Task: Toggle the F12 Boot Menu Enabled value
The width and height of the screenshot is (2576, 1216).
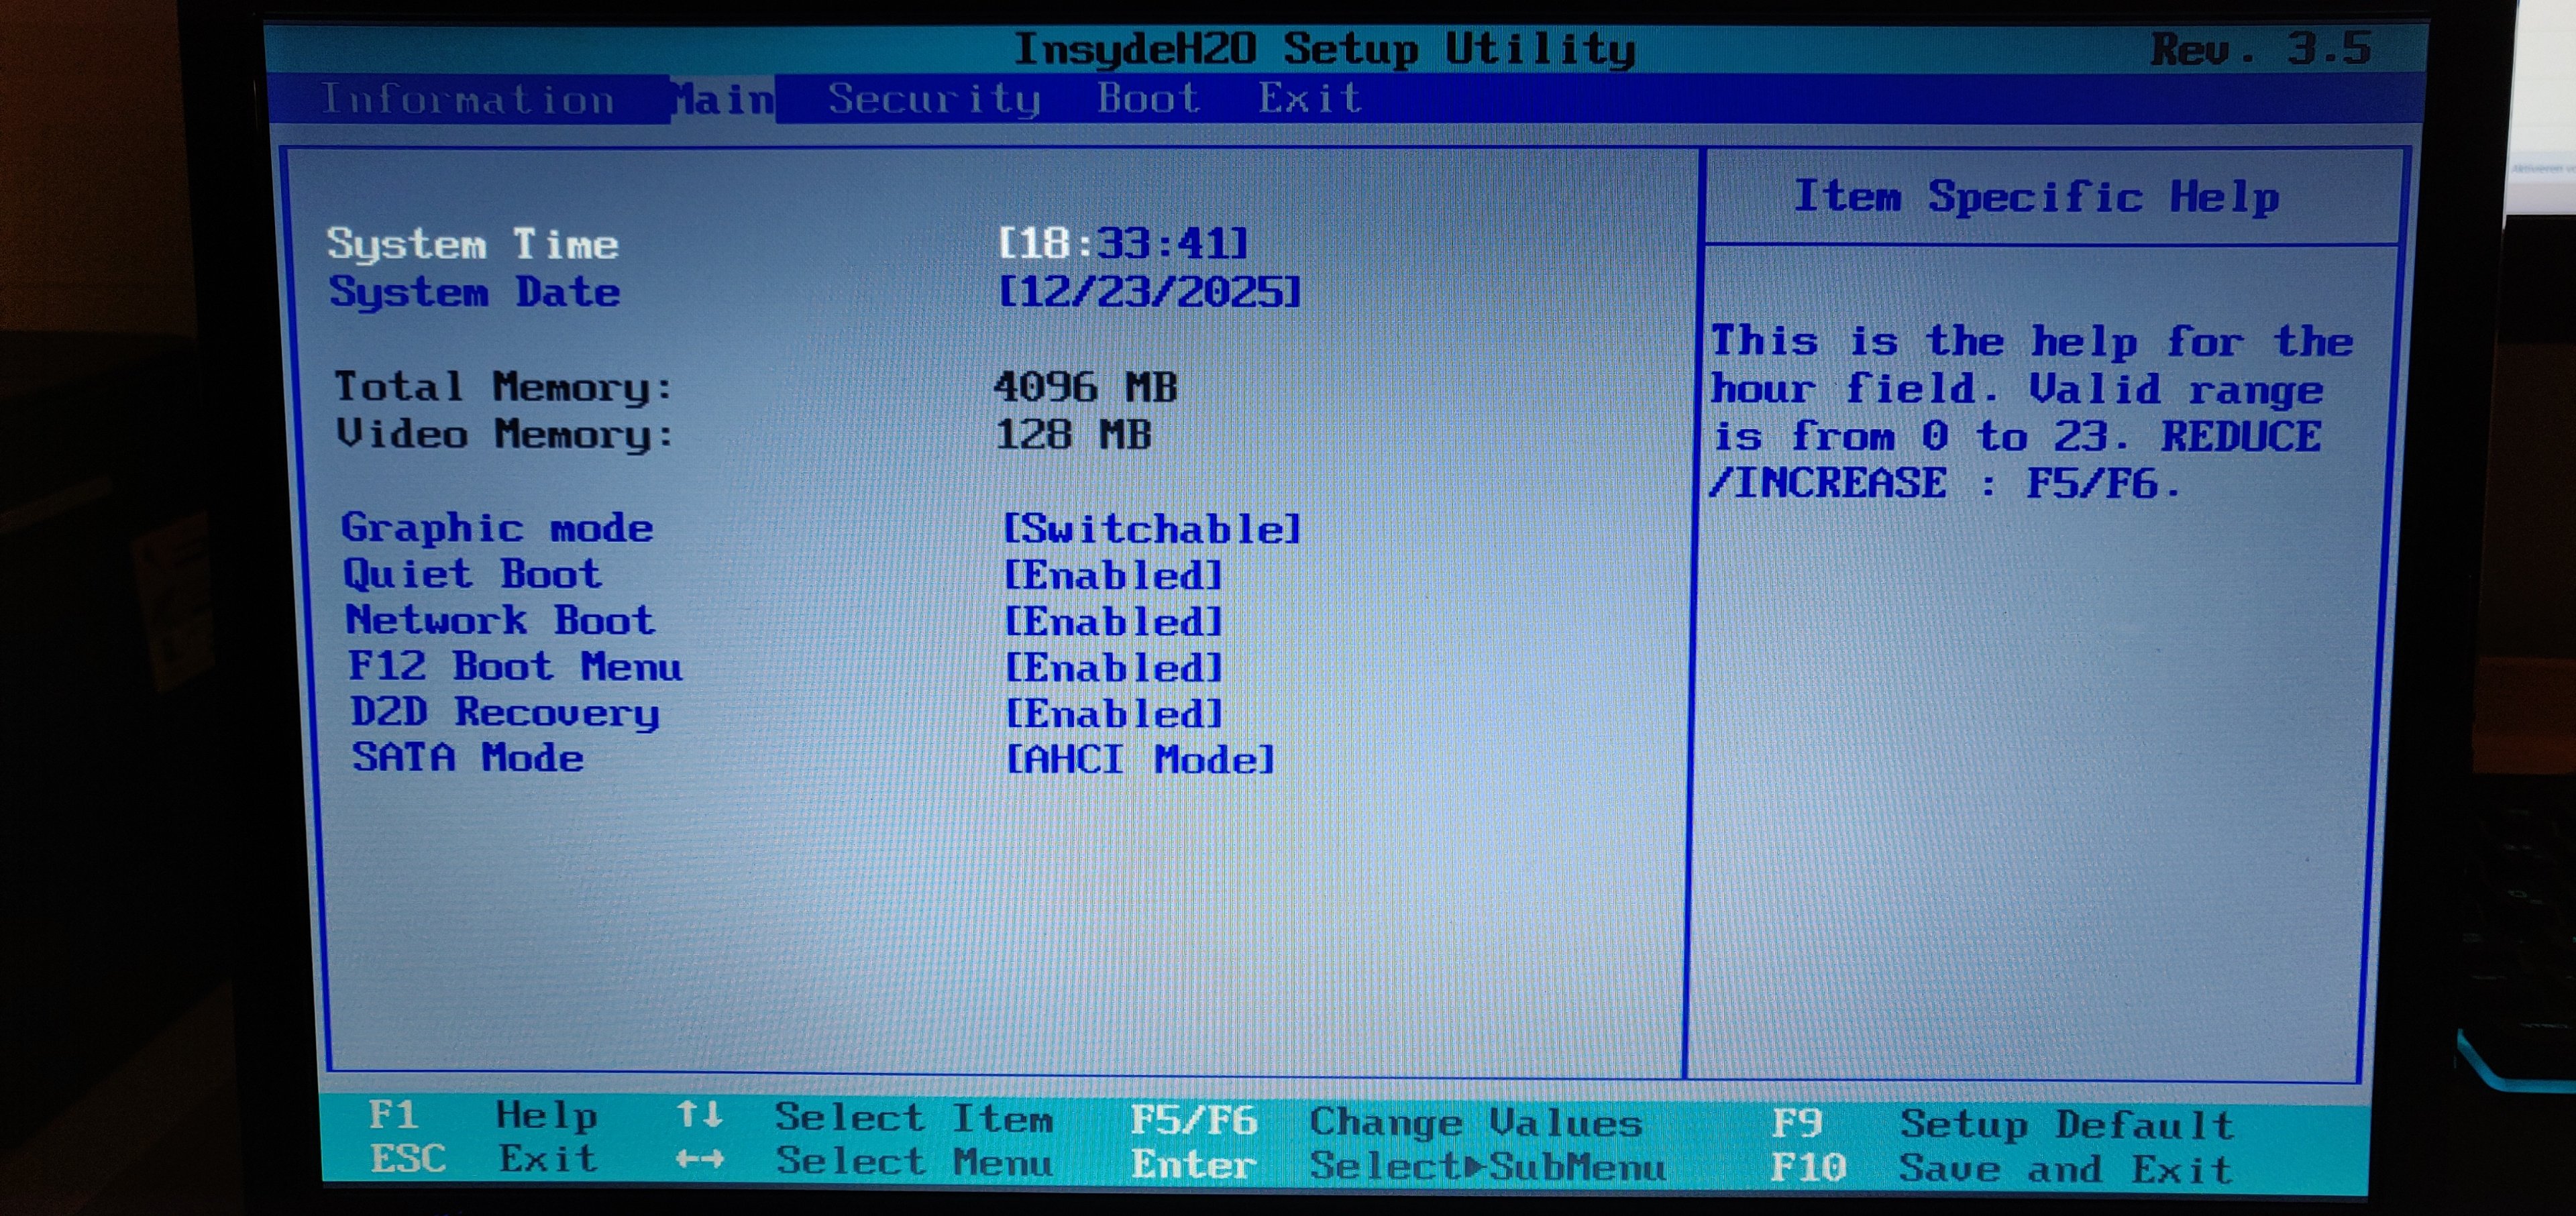Action: [x=1113, y=667]
